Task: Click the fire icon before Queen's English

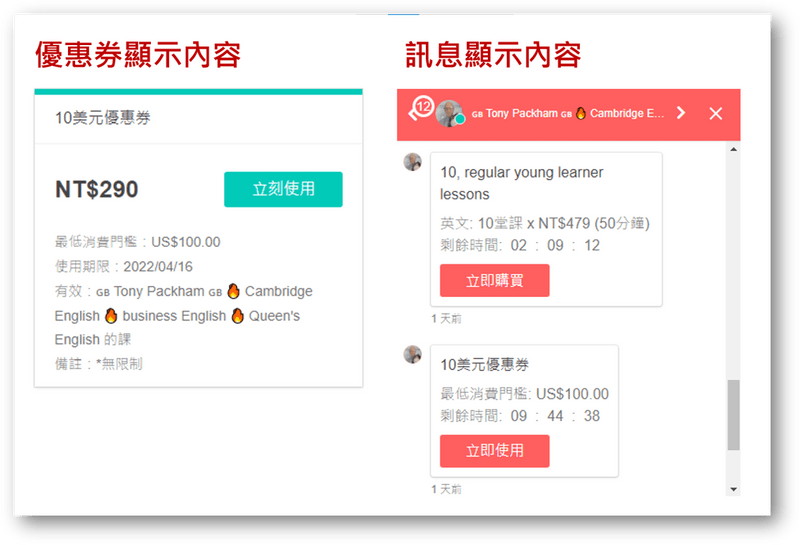Action: 237,316
